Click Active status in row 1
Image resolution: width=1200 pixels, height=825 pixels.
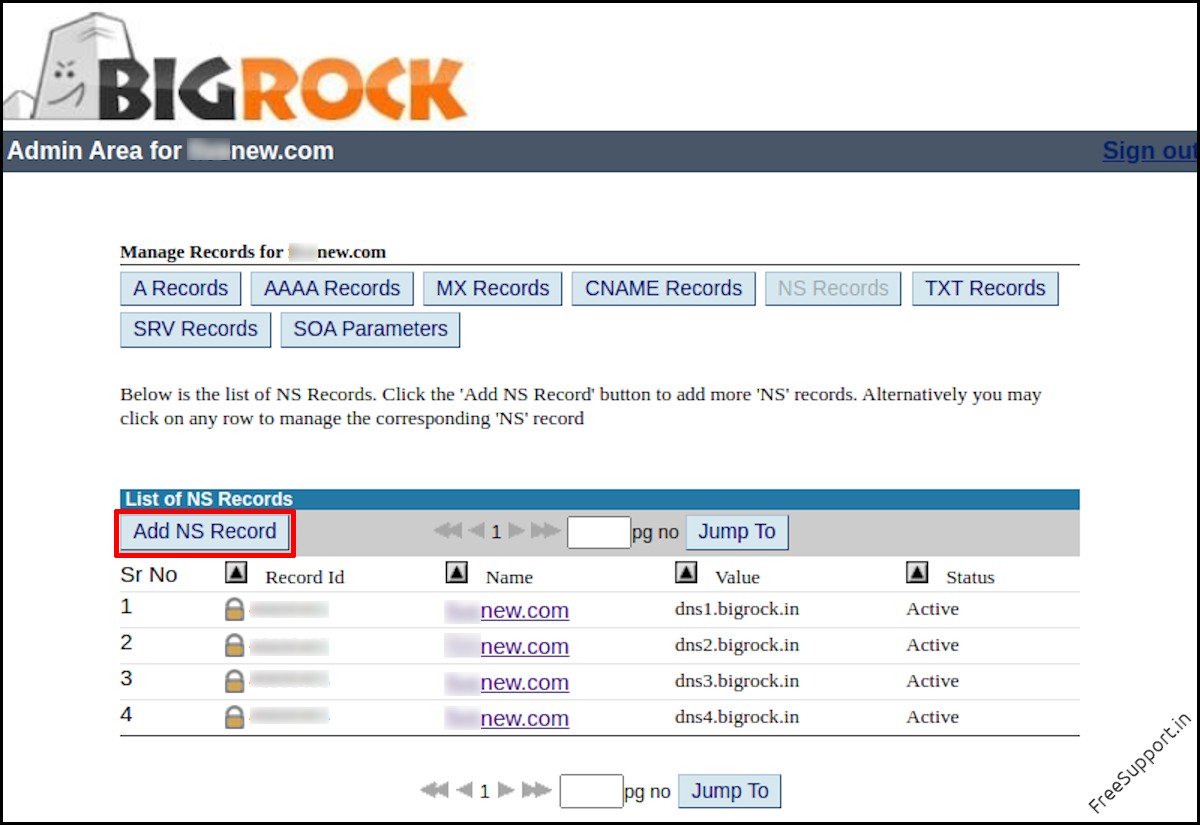click(x=932, y=609)
